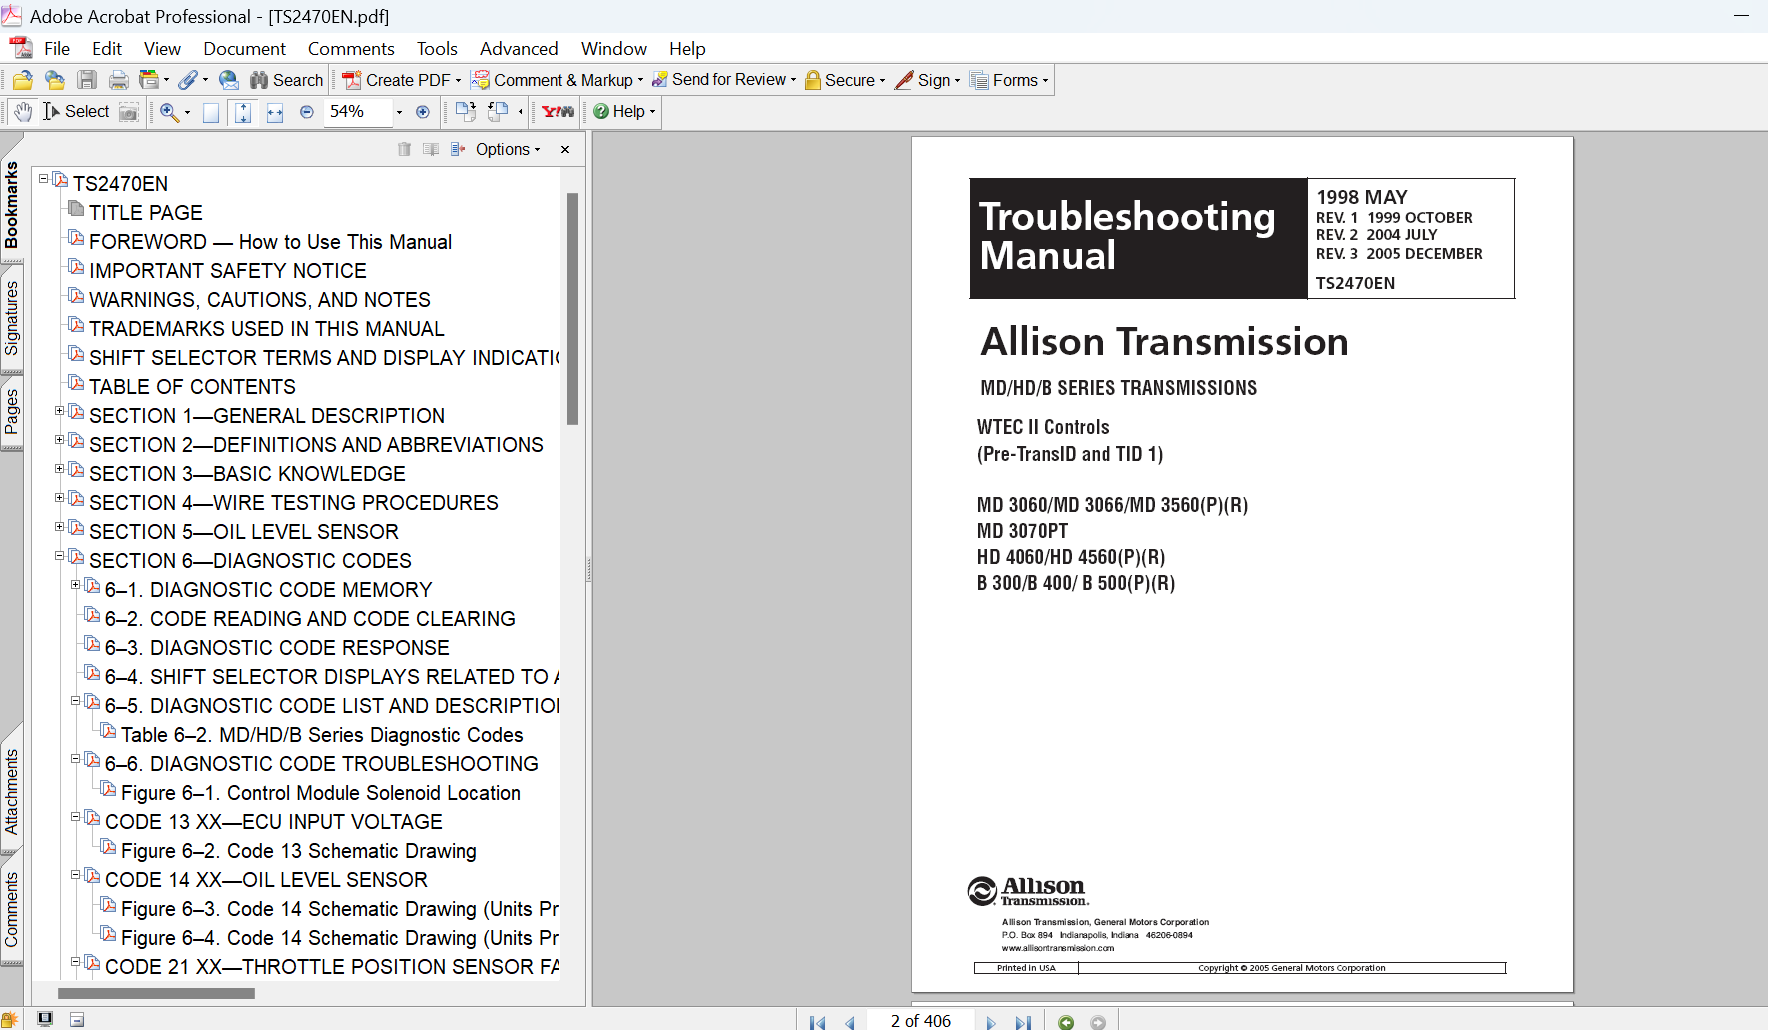Rotate page clockwise icon
Viewport: 1768px width, 1030px height.
465,112
